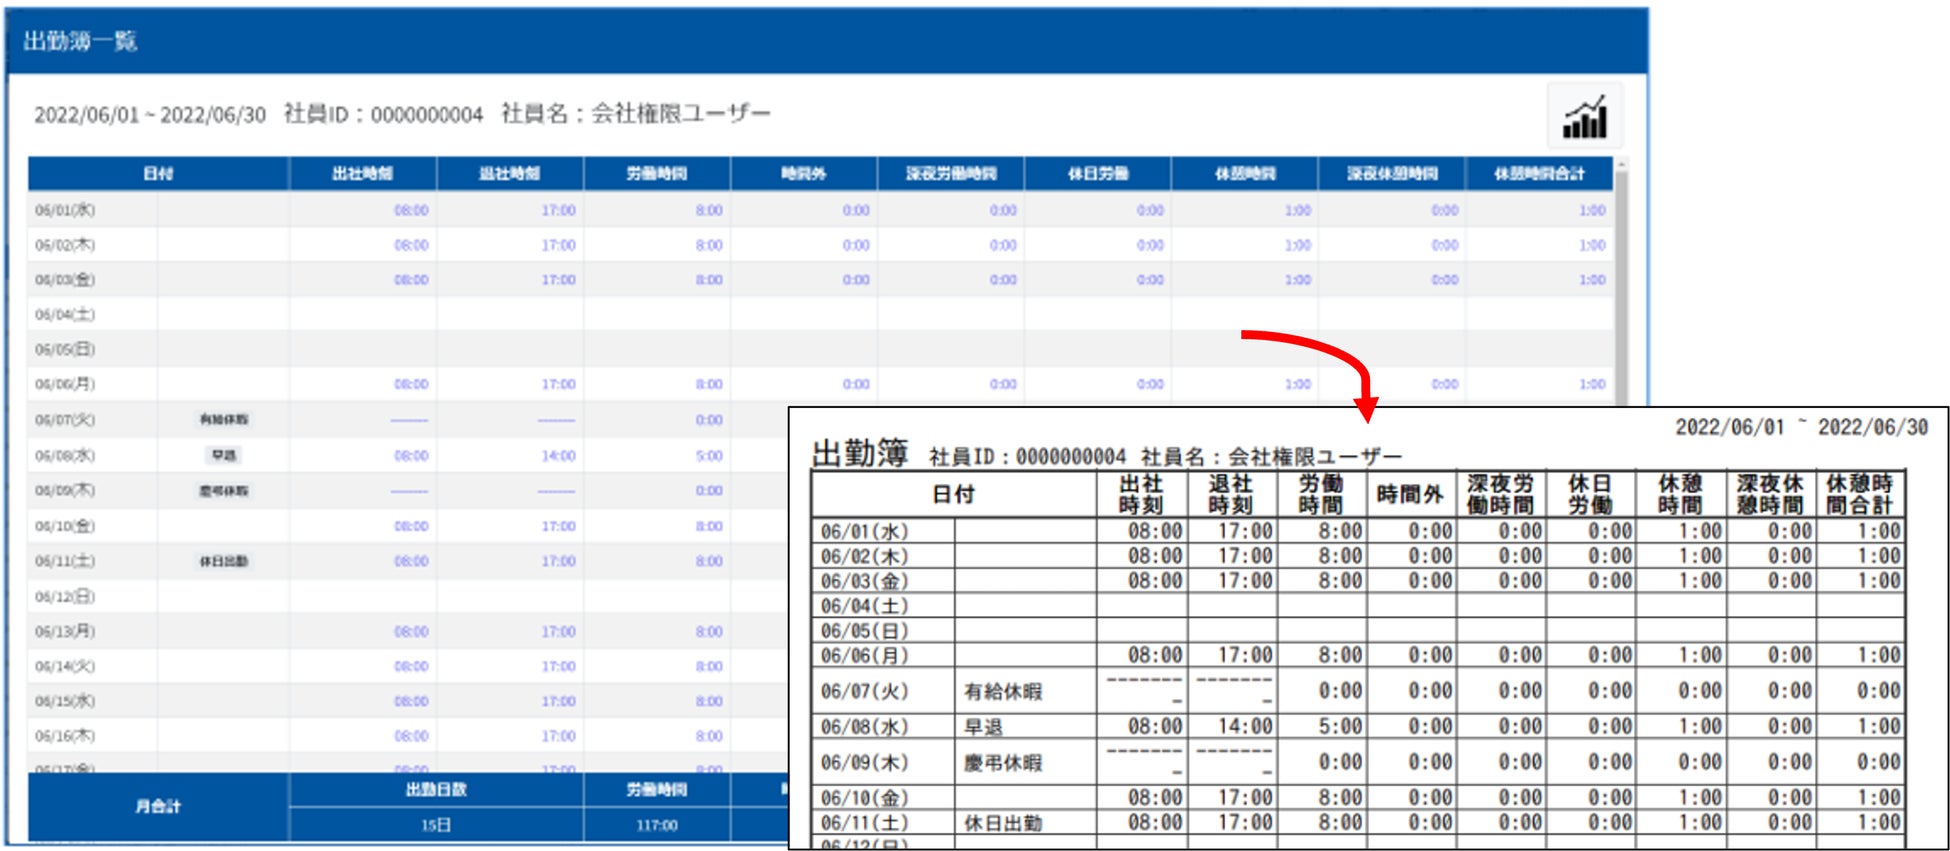This screenshot has width=1950, height=851.
Task: Open the bar graph chart icon
Action: (1585, 118)
